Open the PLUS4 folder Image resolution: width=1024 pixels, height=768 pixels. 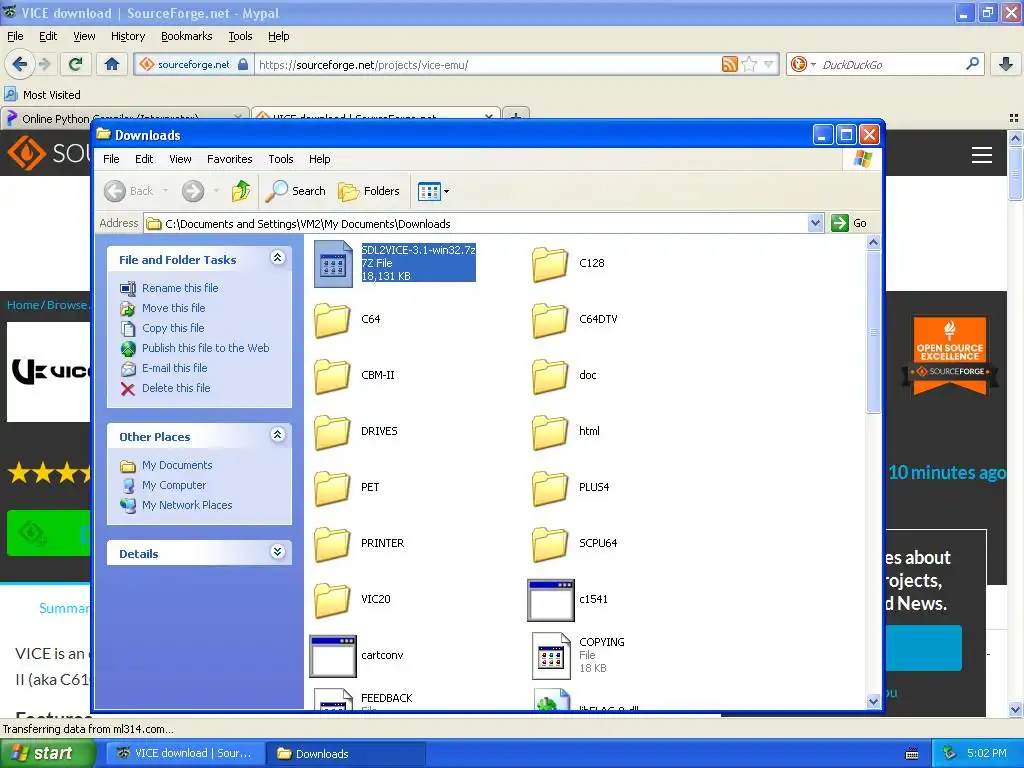tap(550, 488)
